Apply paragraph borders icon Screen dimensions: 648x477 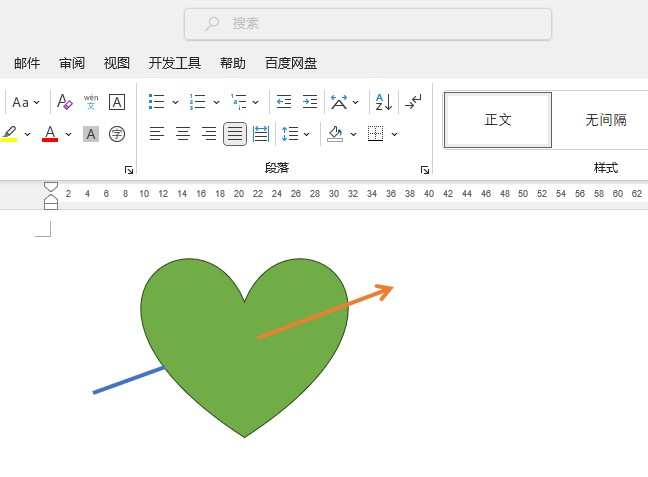coord(375,134)
